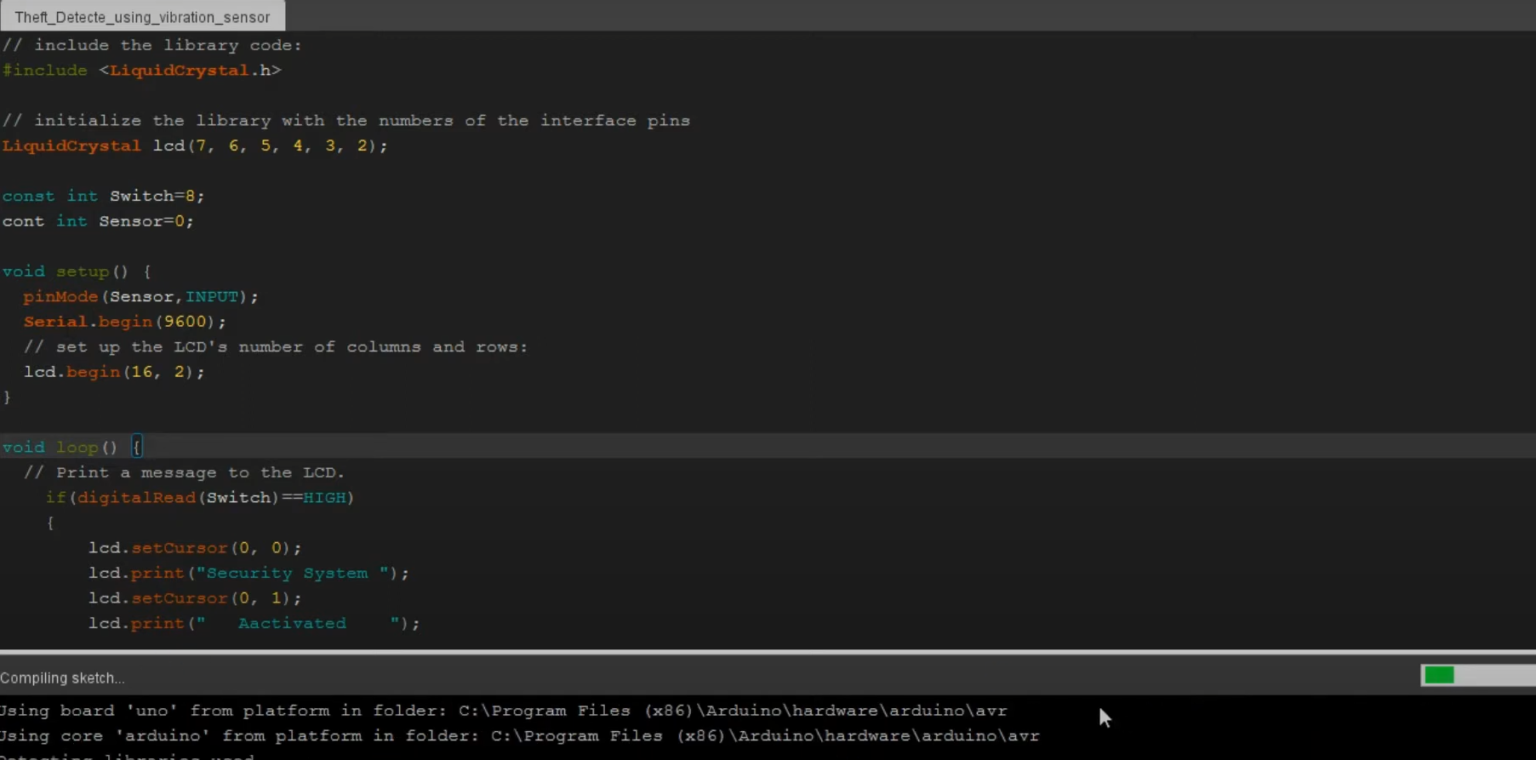
Task: Select the Theft_Detecte_using_vibration_sensor sketch tab
Action: [x=142, y=17]
